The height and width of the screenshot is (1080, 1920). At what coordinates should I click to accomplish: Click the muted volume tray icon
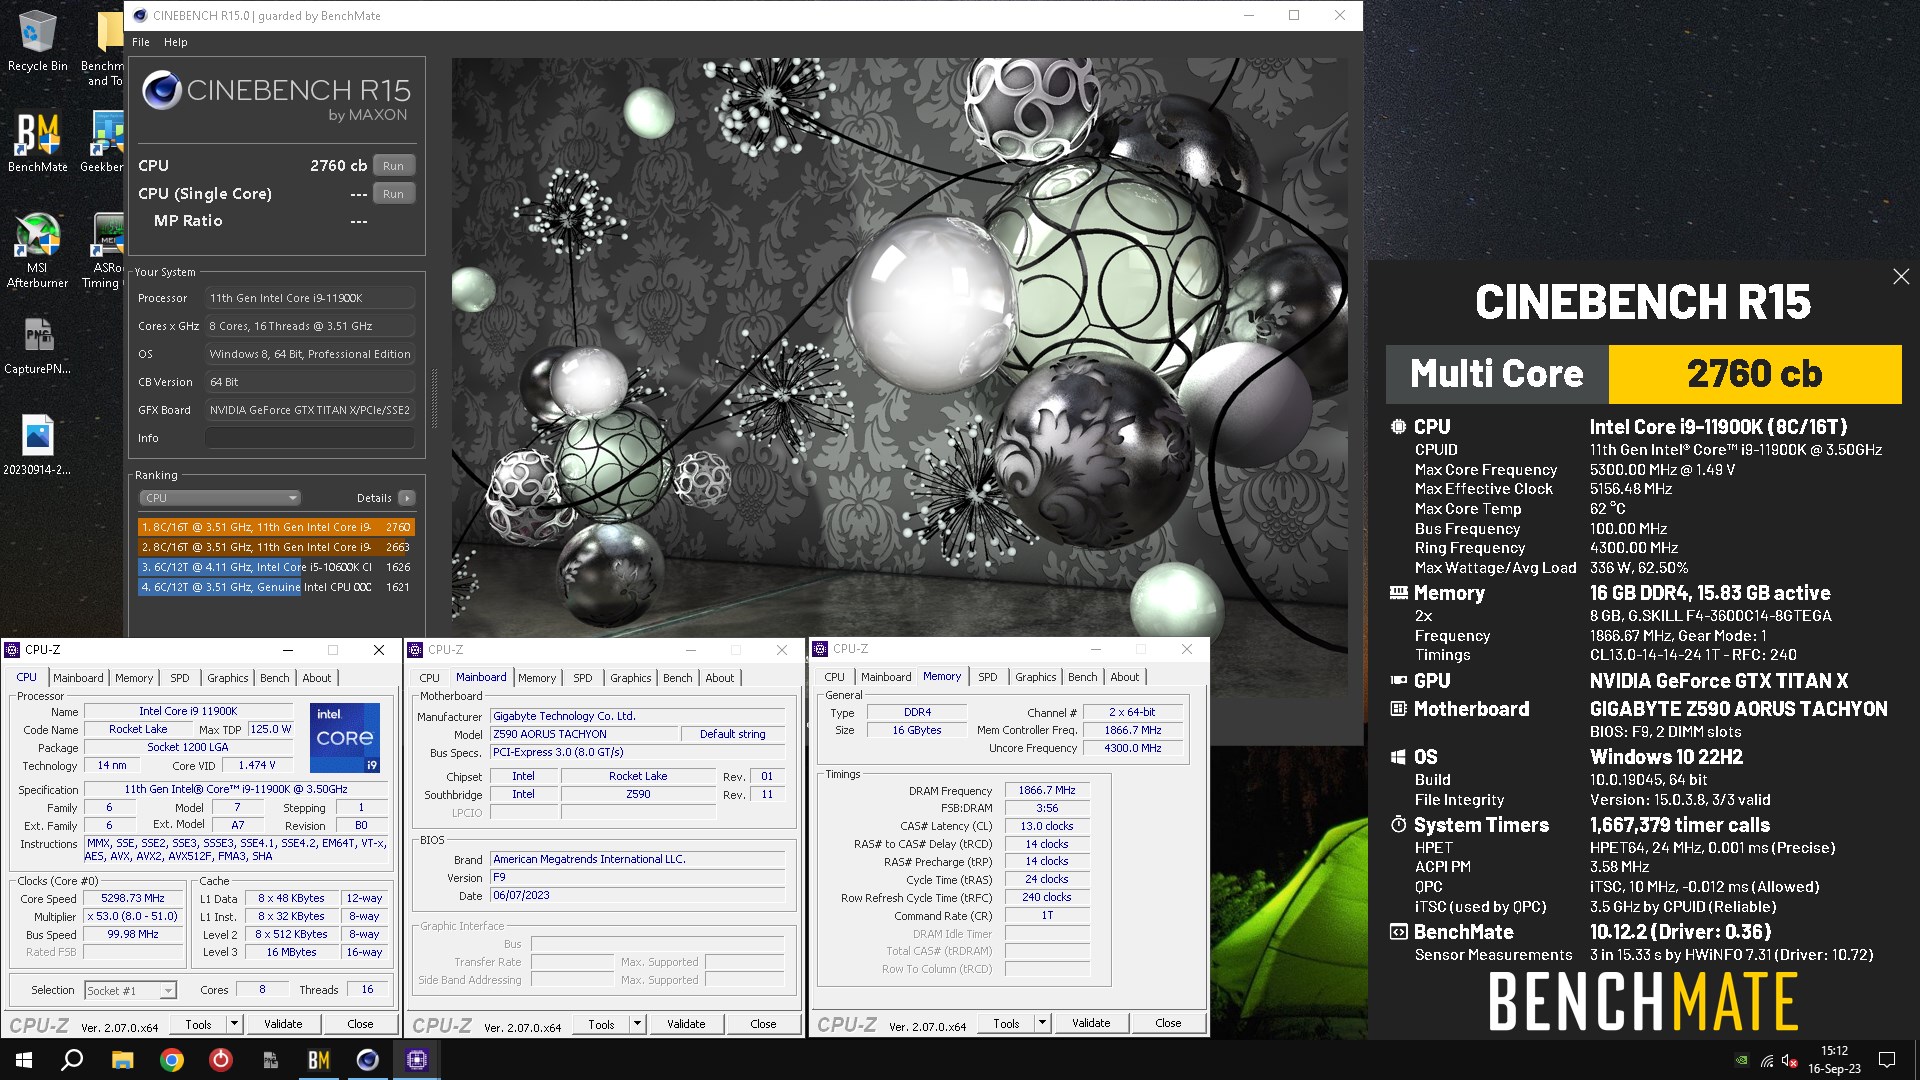click(1790, 1060)
